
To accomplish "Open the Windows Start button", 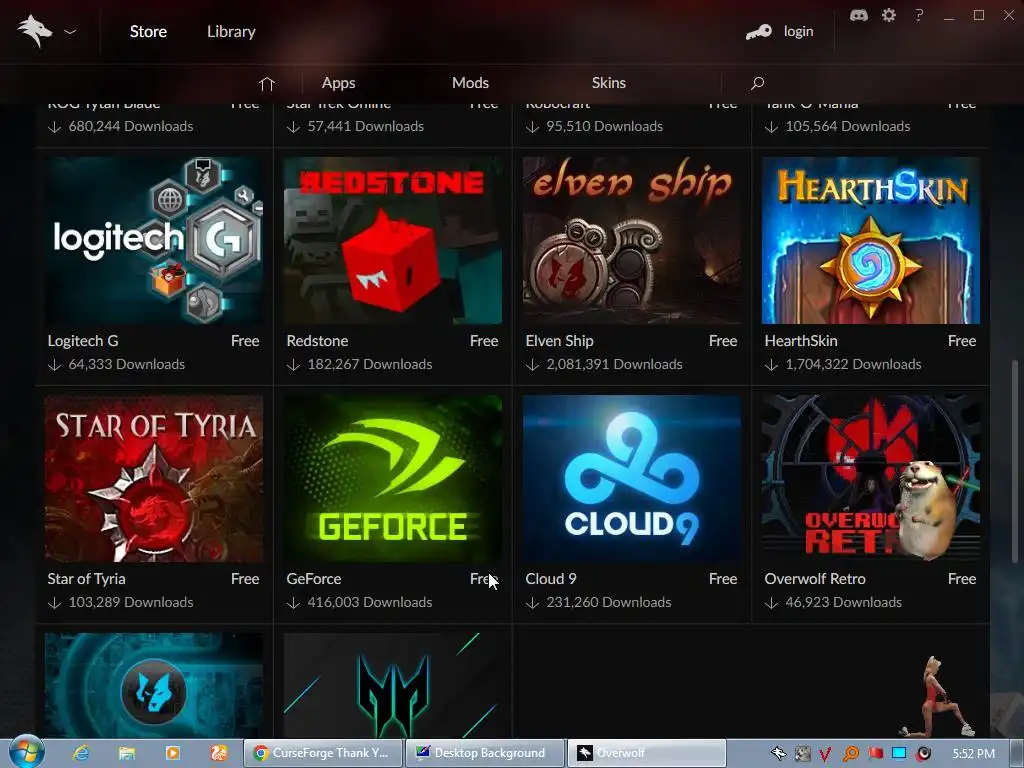I will [x=27, y=753].
